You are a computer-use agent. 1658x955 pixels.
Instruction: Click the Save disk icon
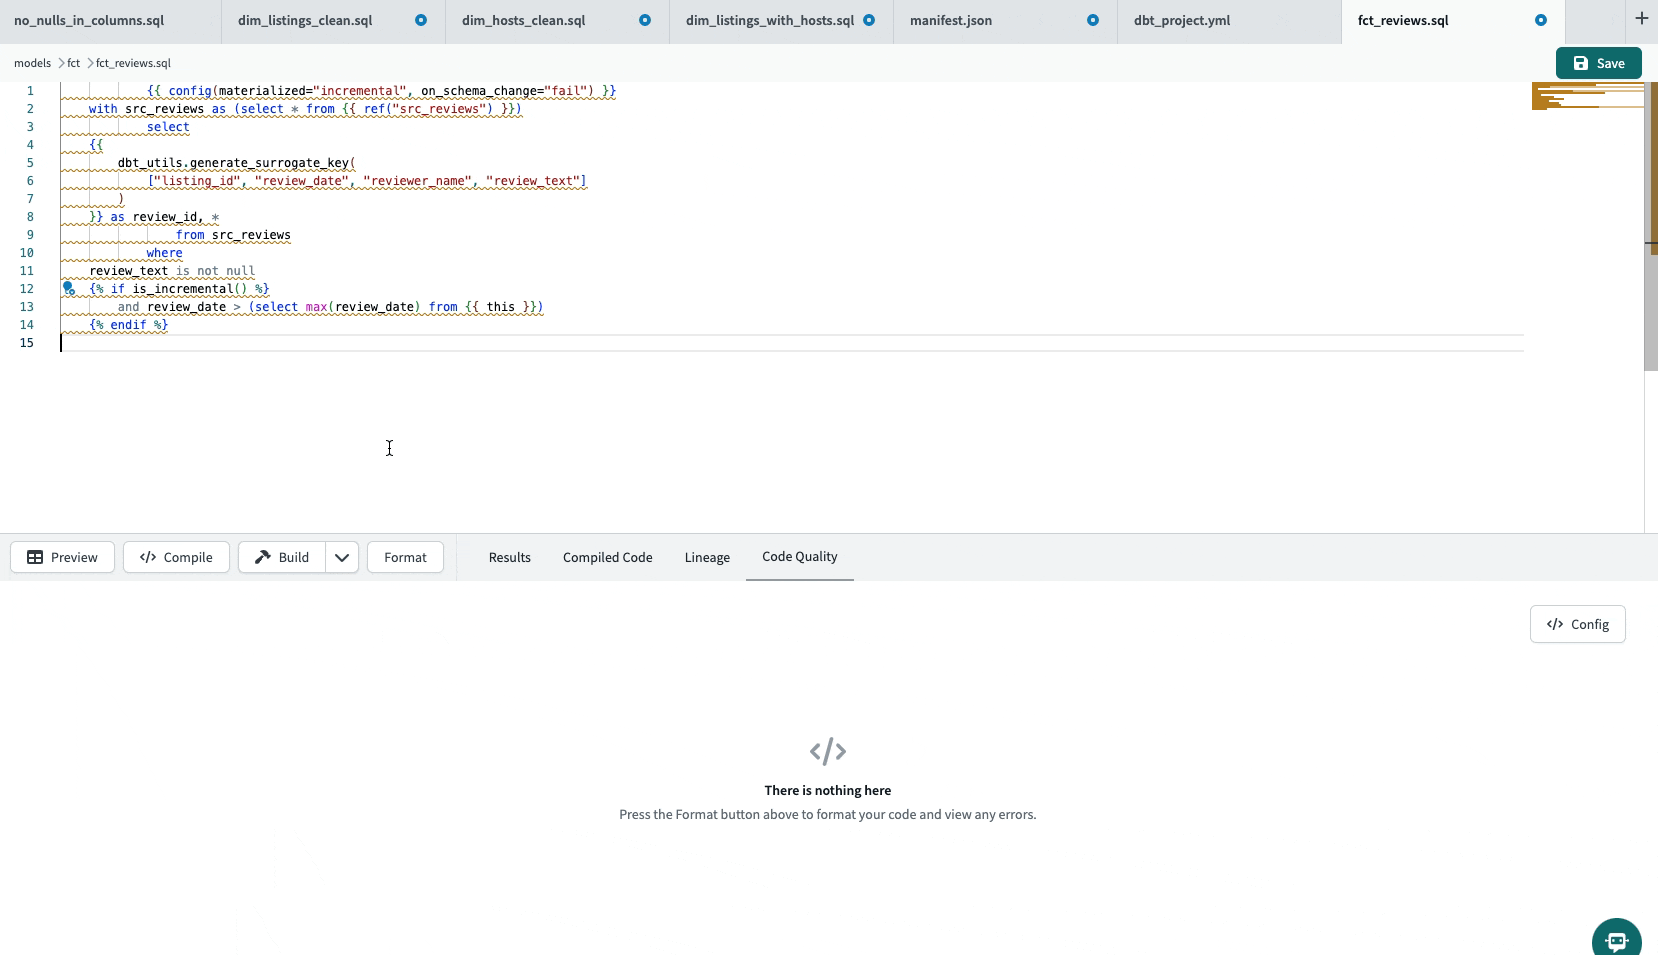click(1581, 62)
